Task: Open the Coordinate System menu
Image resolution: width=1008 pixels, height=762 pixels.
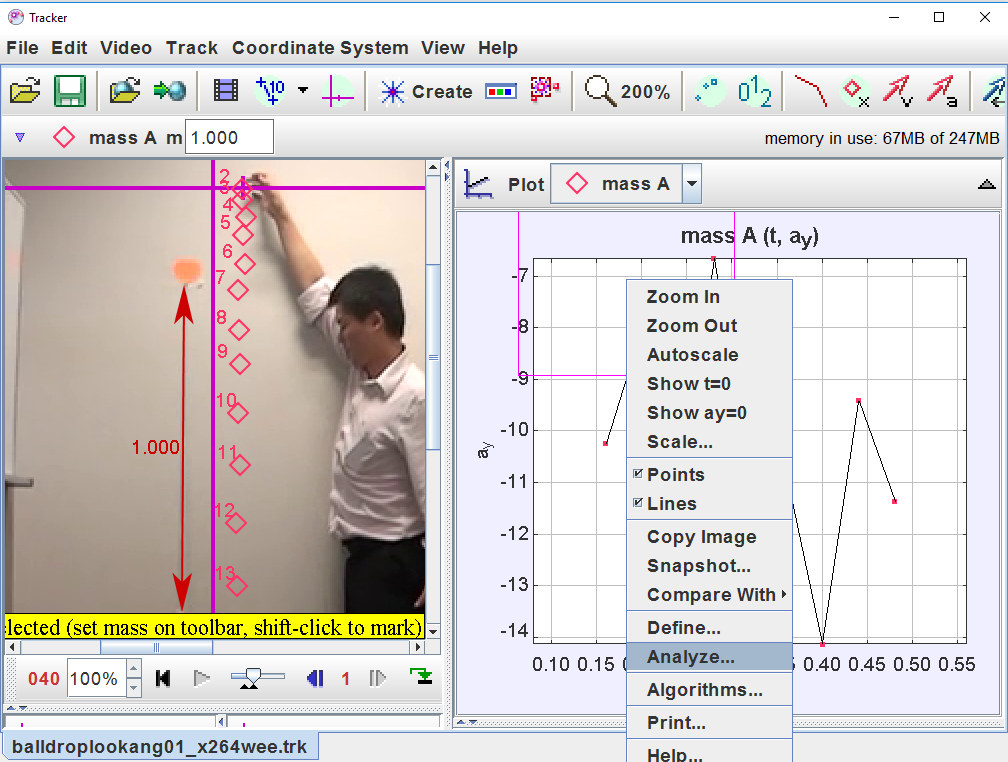Action: (x=320, y=48)
